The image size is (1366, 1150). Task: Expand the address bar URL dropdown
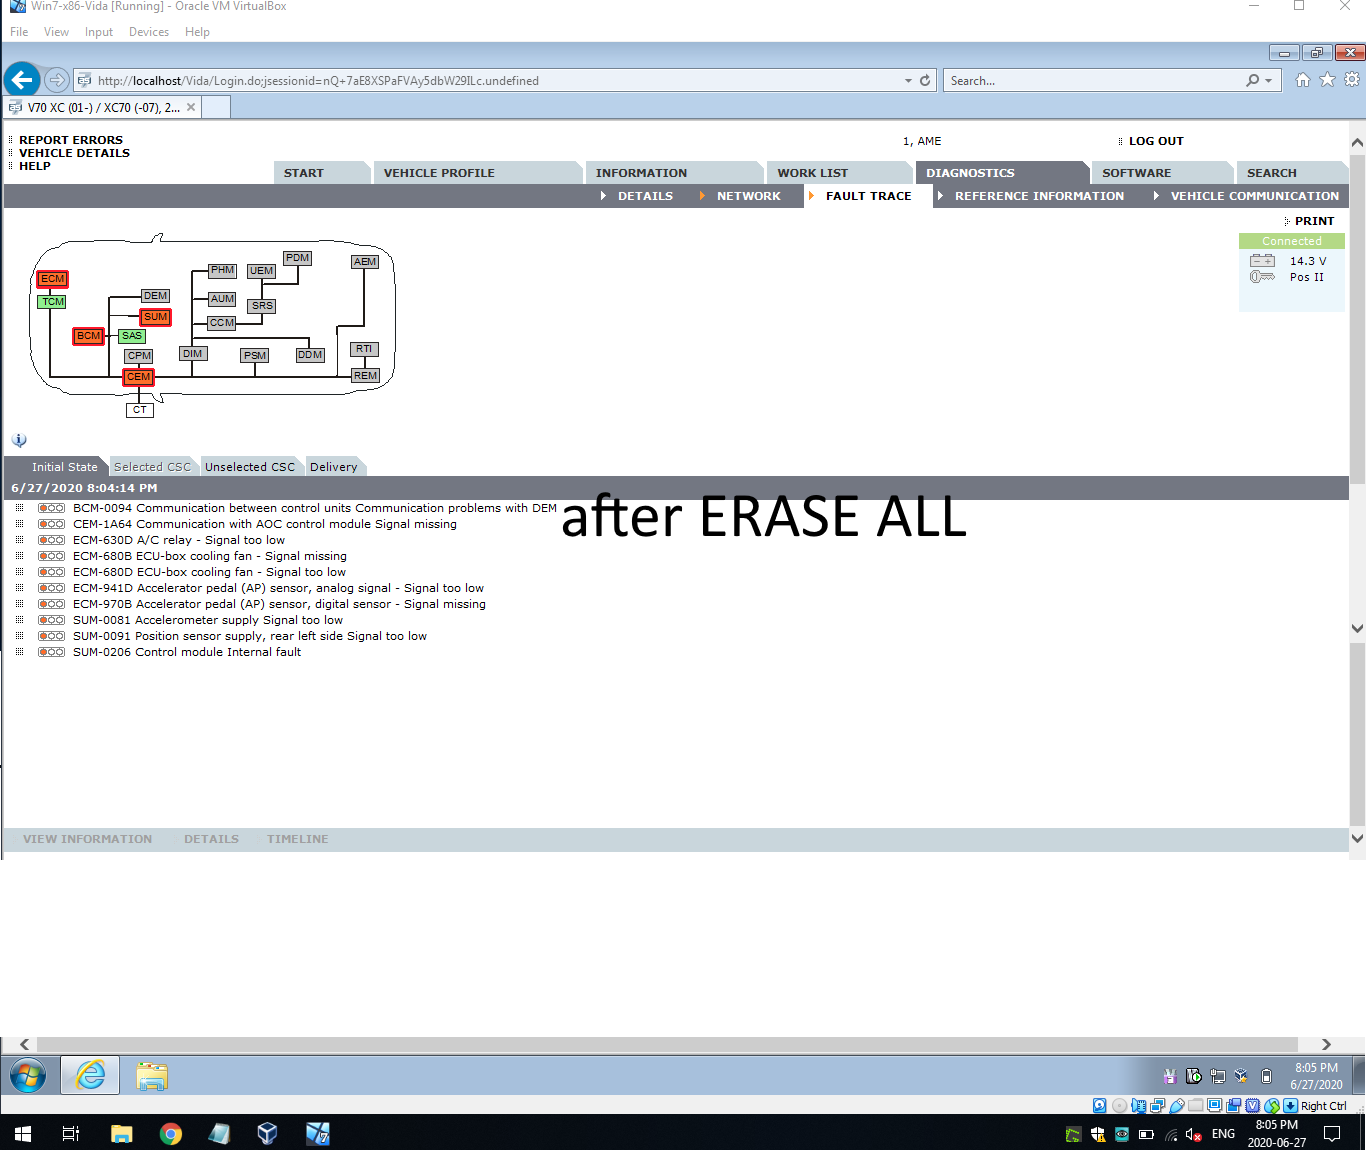(x=908, y=81)
